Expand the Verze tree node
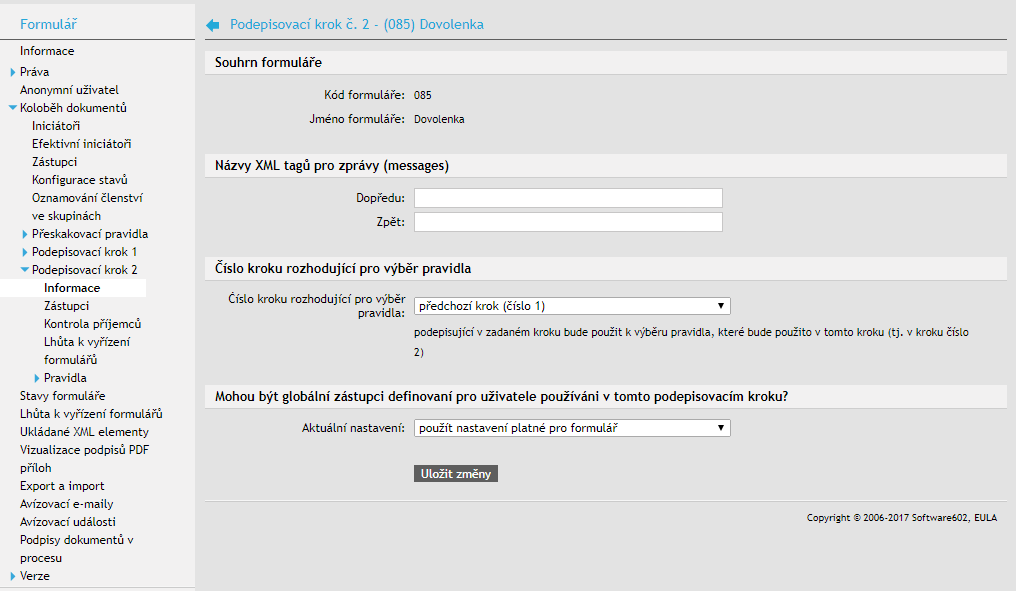This screenshot has width=1016, height=591. (x=13, y=576)
